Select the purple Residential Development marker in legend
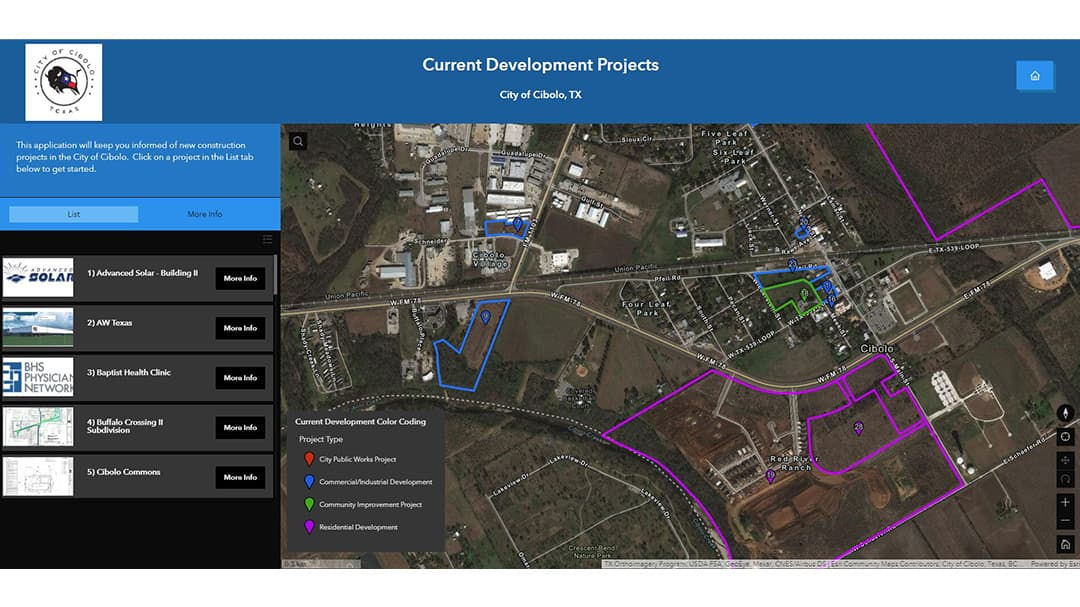This screenshot has width=1080, height=607. click(x=310, y=527)
